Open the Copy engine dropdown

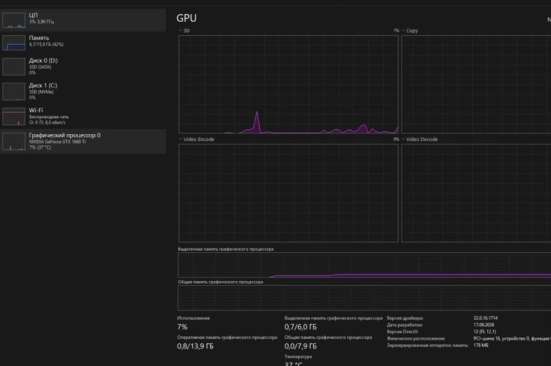[x=410, y=31]
